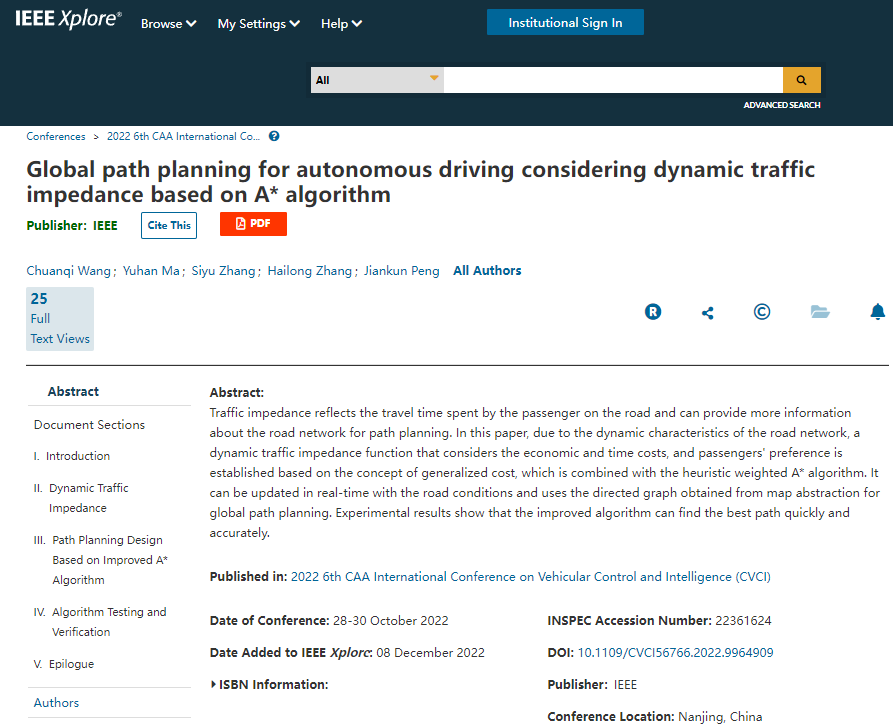Viewport: 893px width, 725px height.
Task: Open the My Settings dropdown menu
Action: (x=258, y=24)
